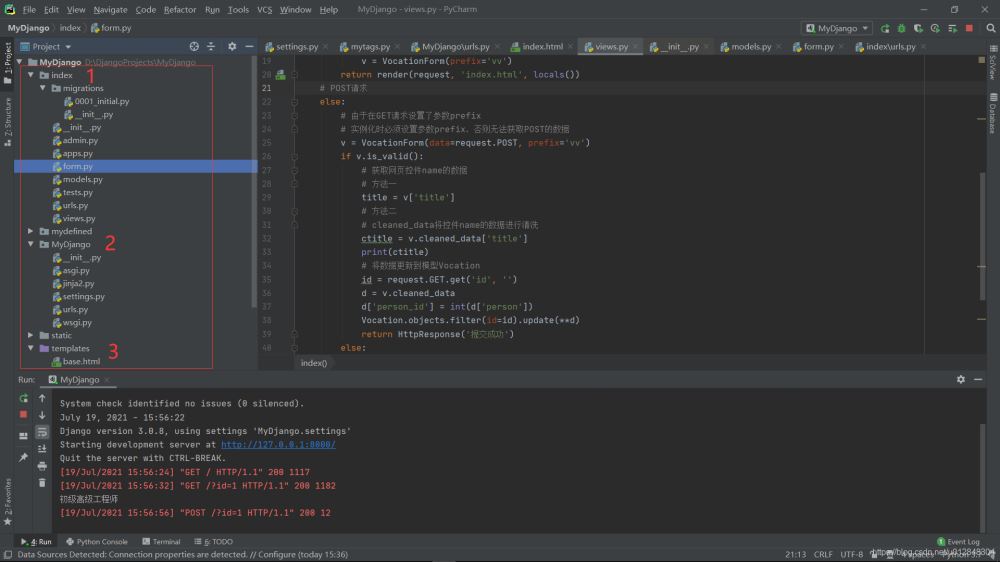Screen dimensions: 1000x562
Task: Open the Terminal tool window
Action: [x=160, y=542]
